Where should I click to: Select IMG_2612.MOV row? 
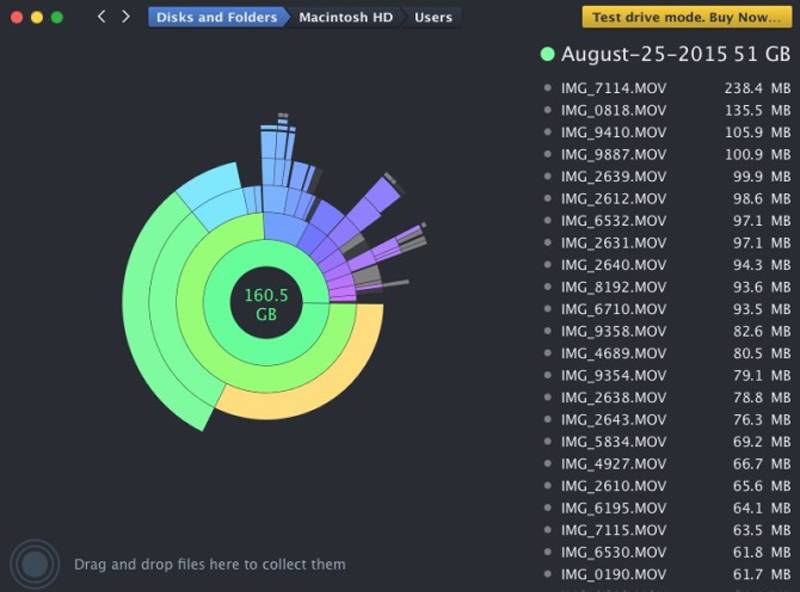point(667,199)
